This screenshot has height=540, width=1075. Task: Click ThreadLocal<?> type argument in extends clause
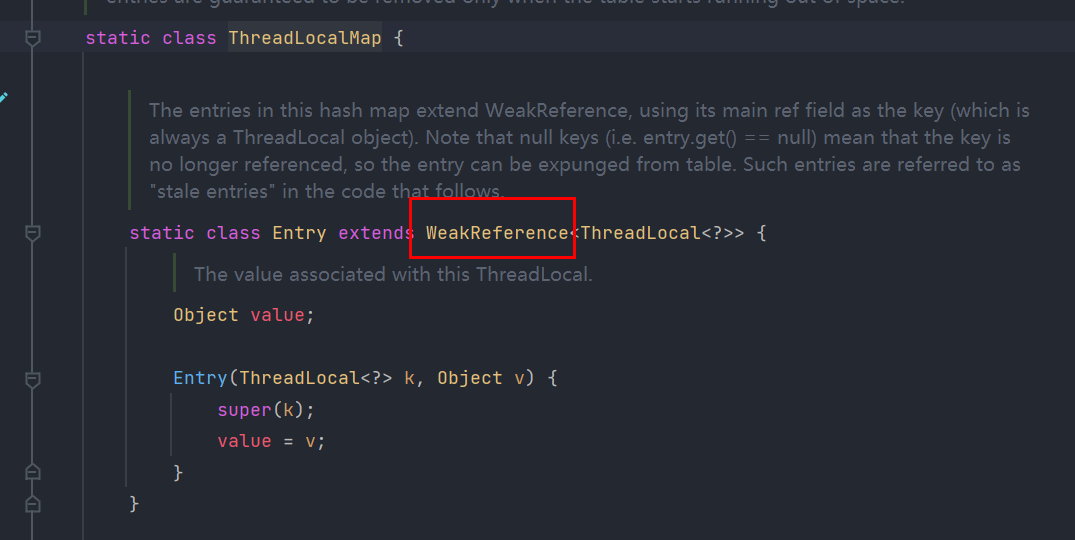657,233
